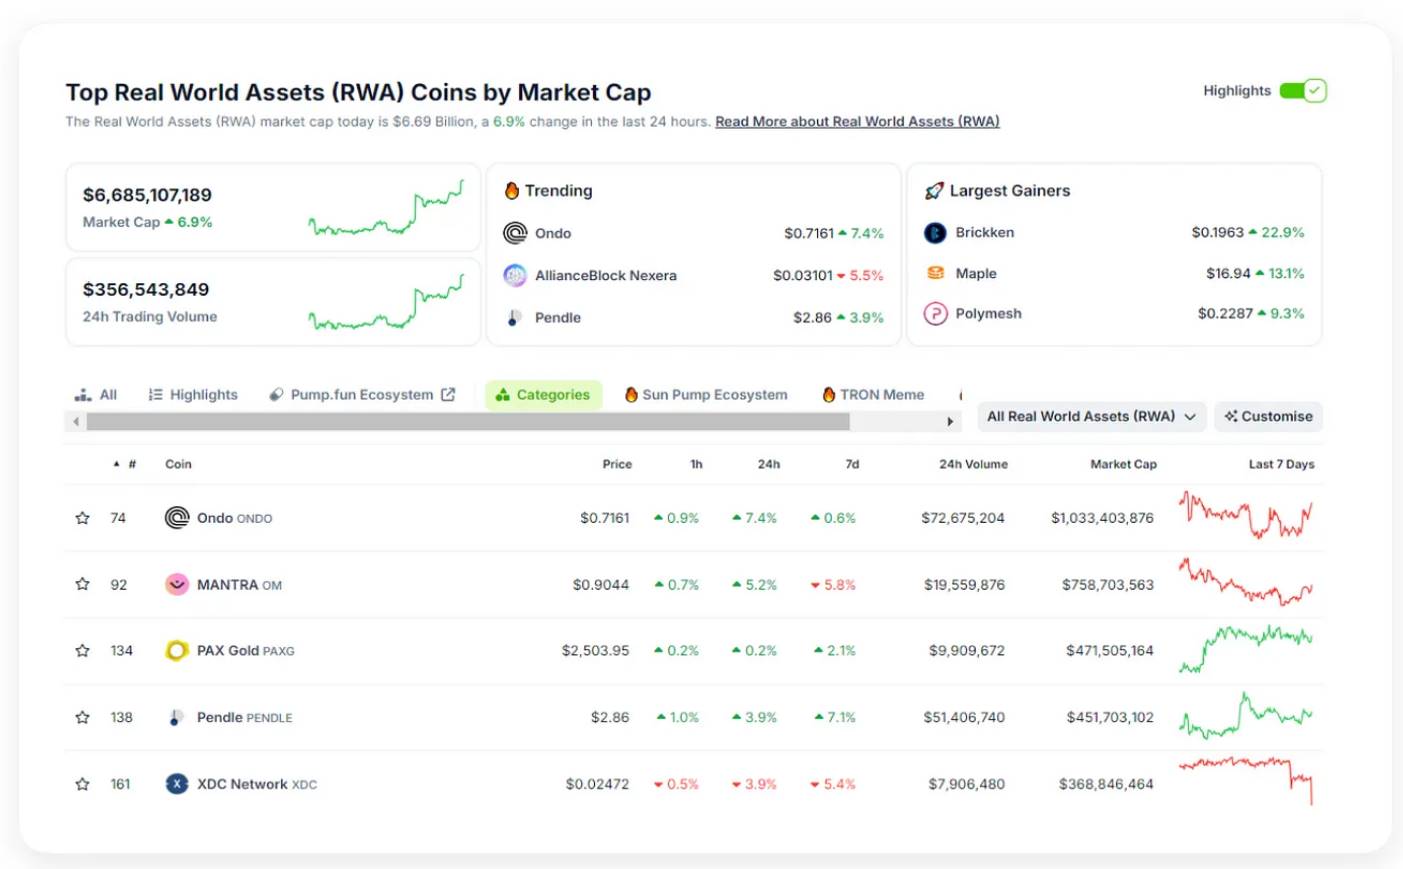Viewport: 1403px width, 869px height.
Task: Click the Customise button
Action: (x=1268, y=417)
